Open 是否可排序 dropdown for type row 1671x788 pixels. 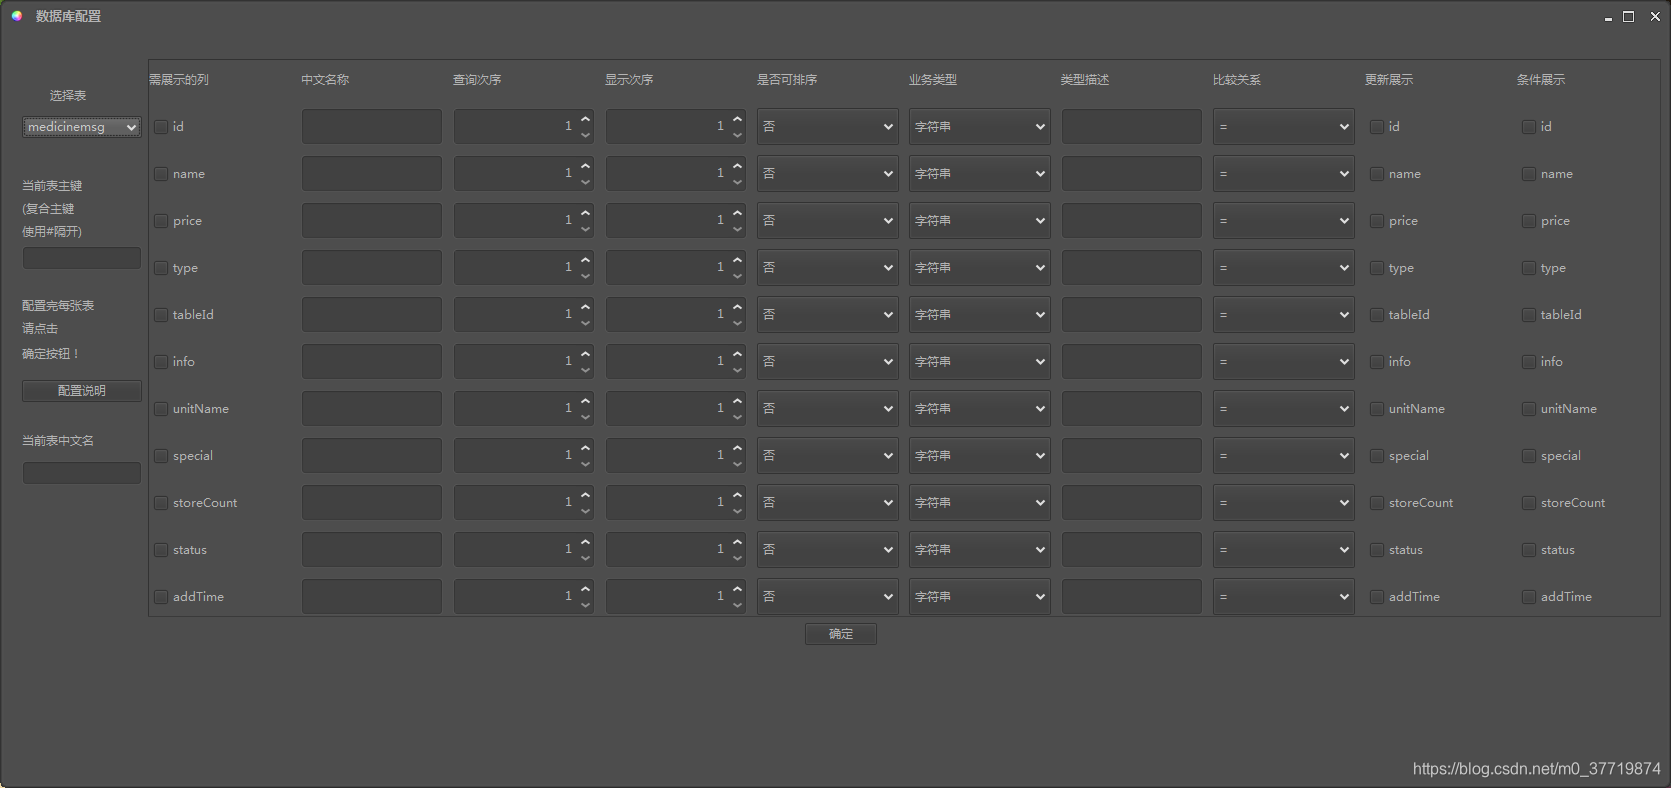[827, 268]
